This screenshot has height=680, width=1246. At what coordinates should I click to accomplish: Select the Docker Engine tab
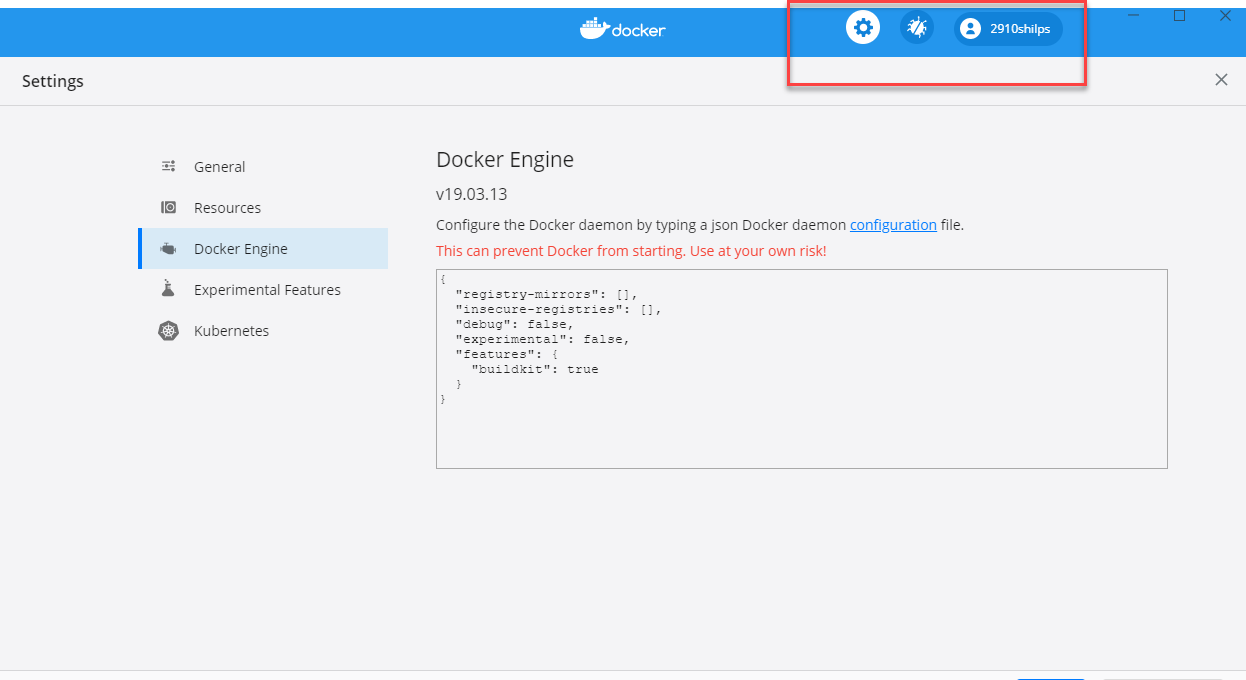point(263,249)
